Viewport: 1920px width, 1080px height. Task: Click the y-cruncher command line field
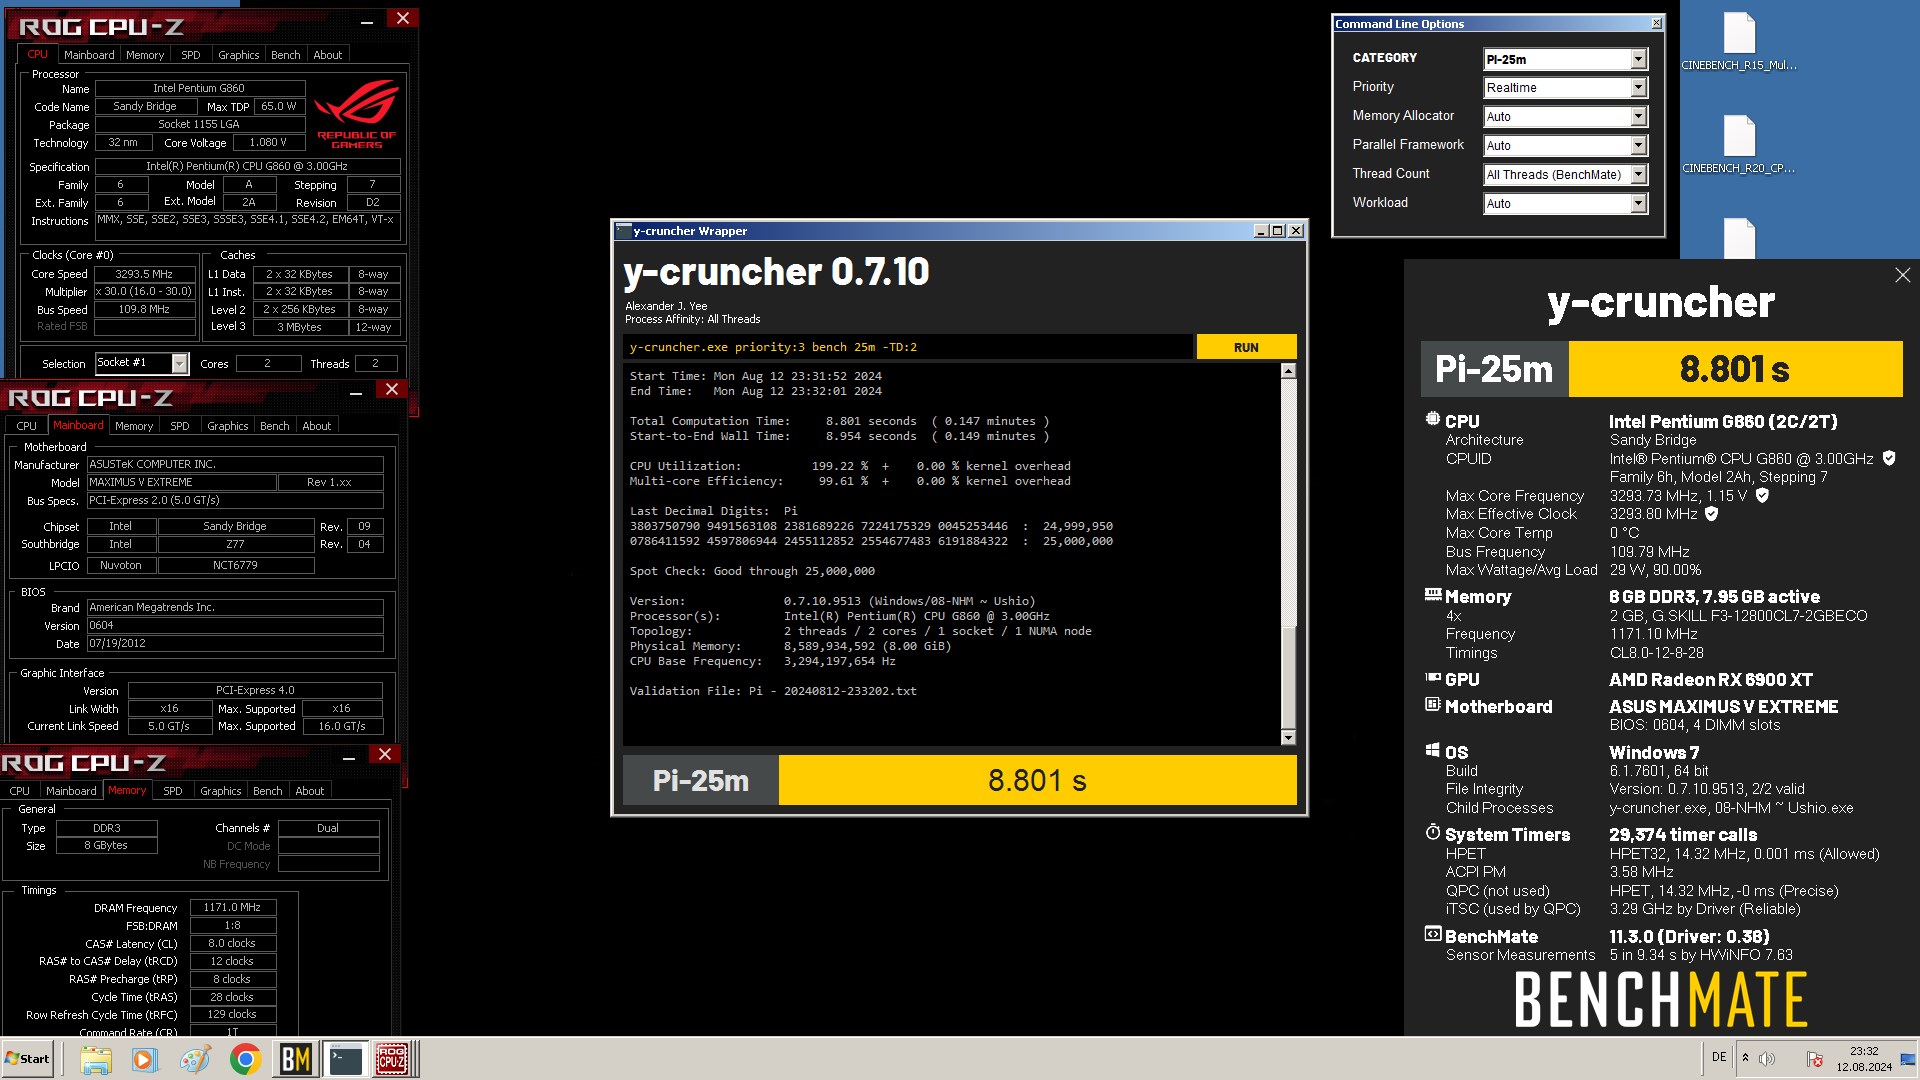pos(907,347)
